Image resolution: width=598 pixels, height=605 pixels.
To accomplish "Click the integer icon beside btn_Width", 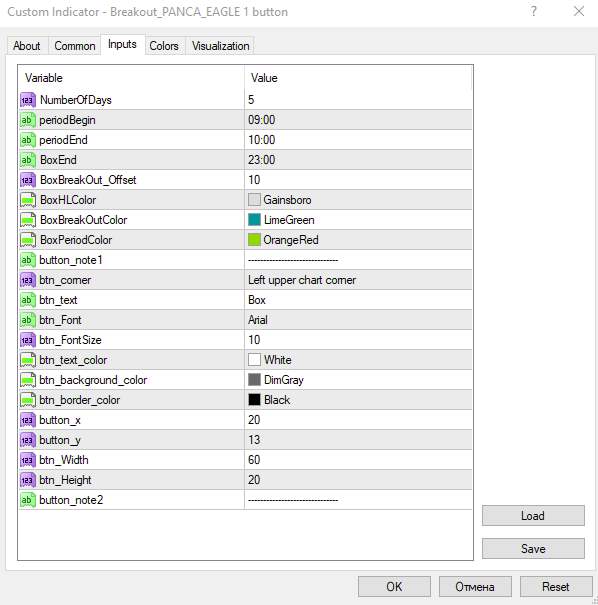I will (x=28, y=460).
